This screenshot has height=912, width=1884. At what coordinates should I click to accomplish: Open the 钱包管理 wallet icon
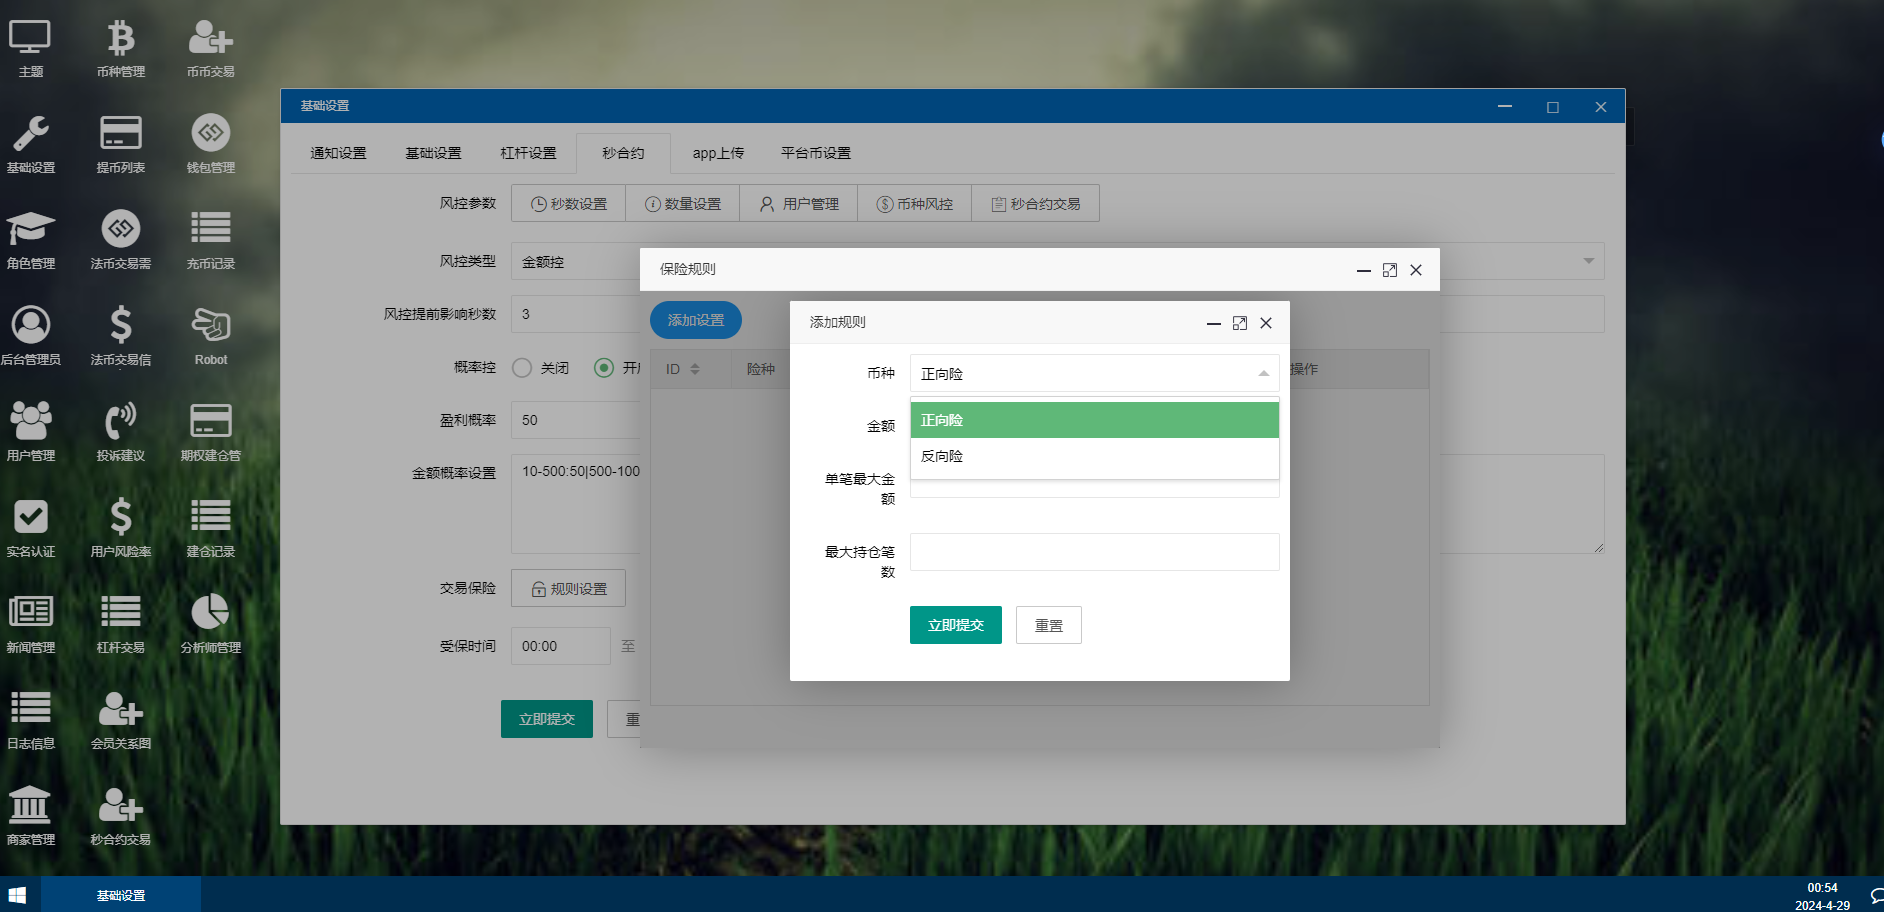pos(210,143)
